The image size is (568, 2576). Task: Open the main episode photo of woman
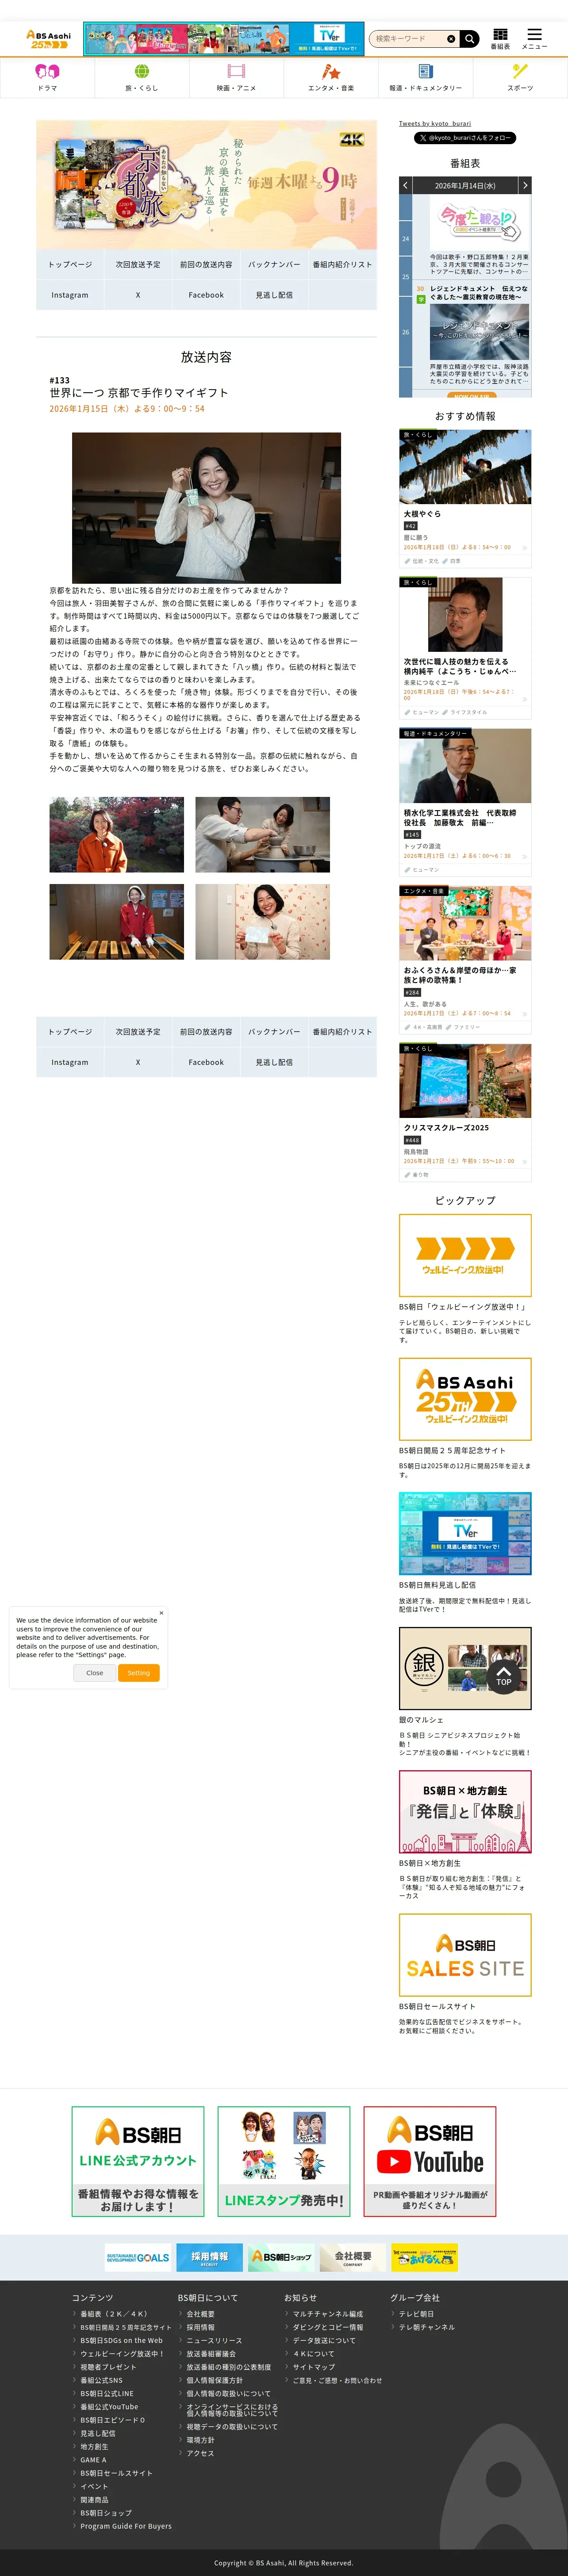click(x=206, y=508)
